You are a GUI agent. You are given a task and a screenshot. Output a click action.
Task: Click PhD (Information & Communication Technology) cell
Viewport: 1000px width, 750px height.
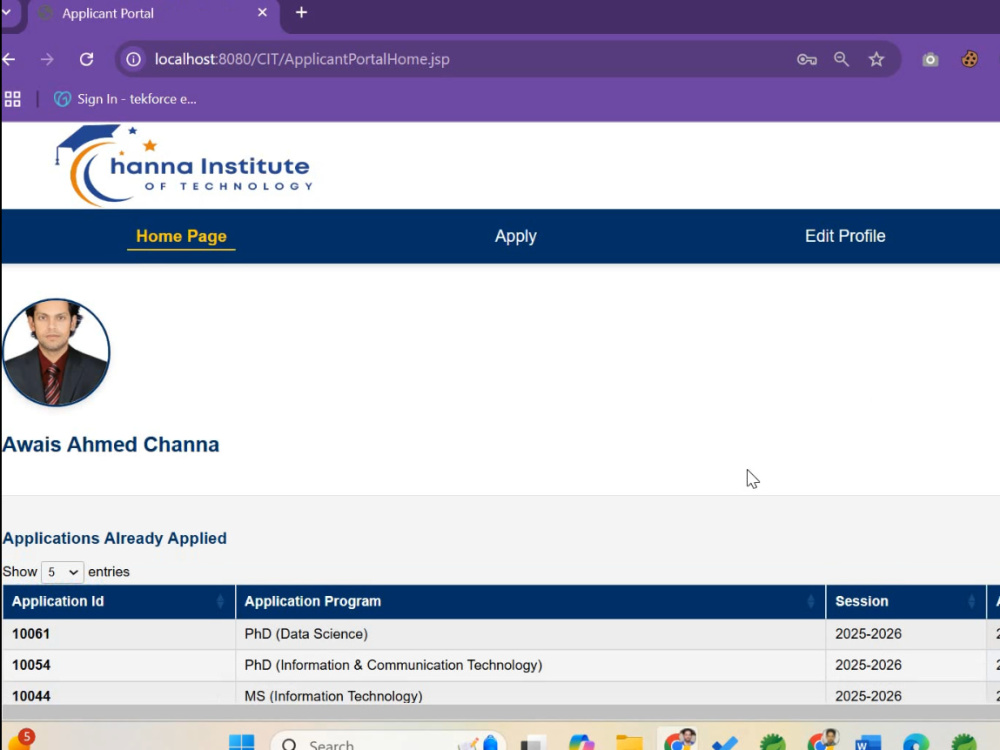(x=531, y=665)
